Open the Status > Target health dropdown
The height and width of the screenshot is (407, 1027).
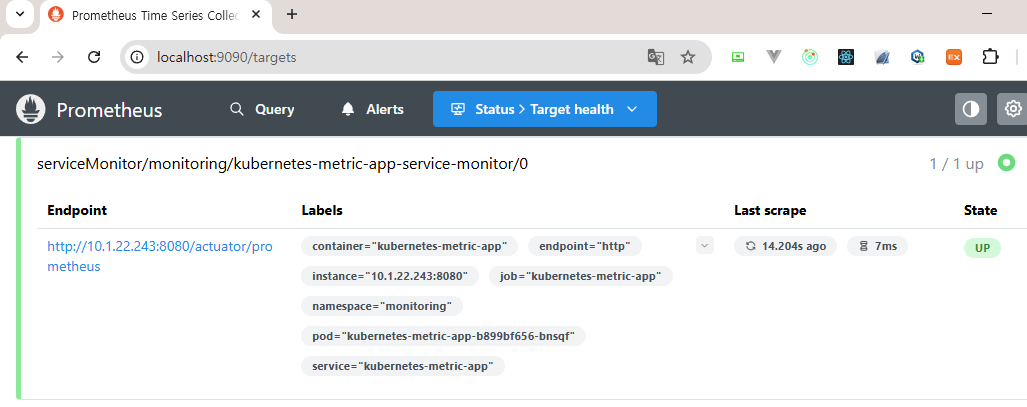[x=545, y=109]
